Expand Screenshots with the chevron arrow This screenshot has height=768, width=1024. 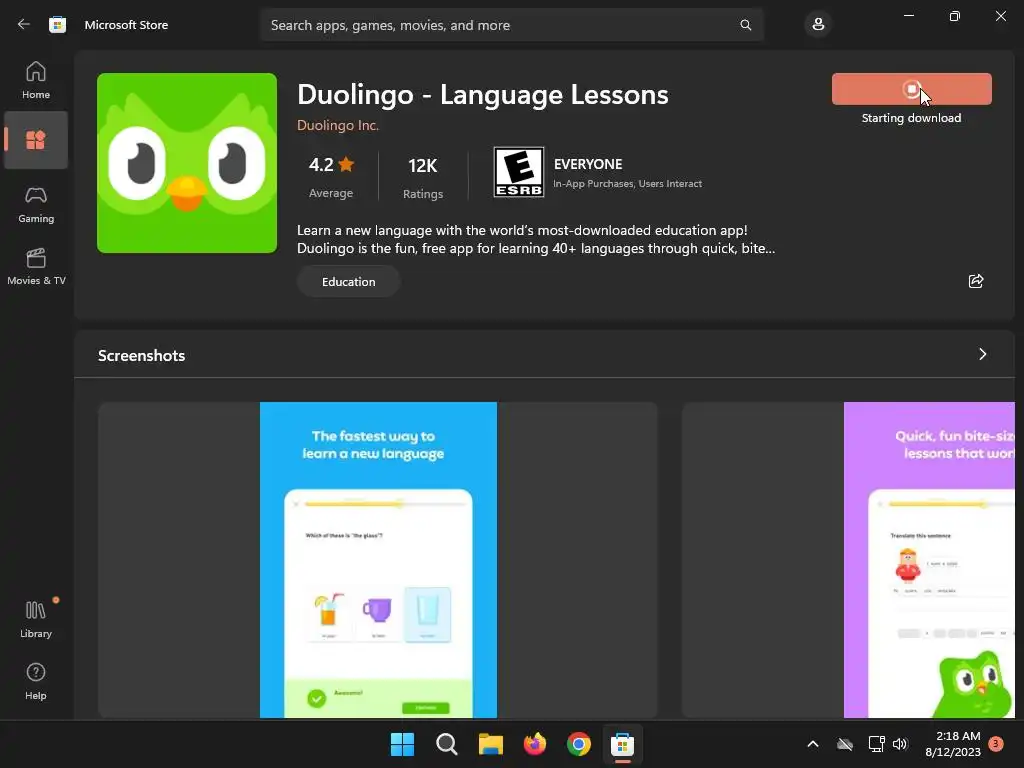(x=982, y=354)
